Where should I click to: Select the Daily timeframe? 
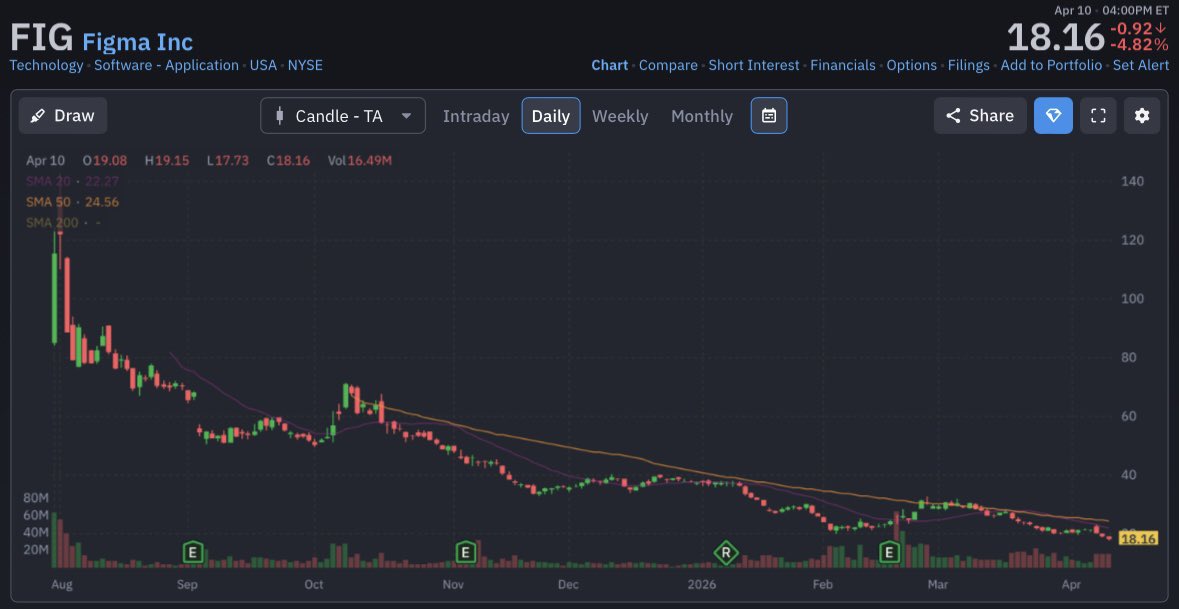(x=551, y=116)
